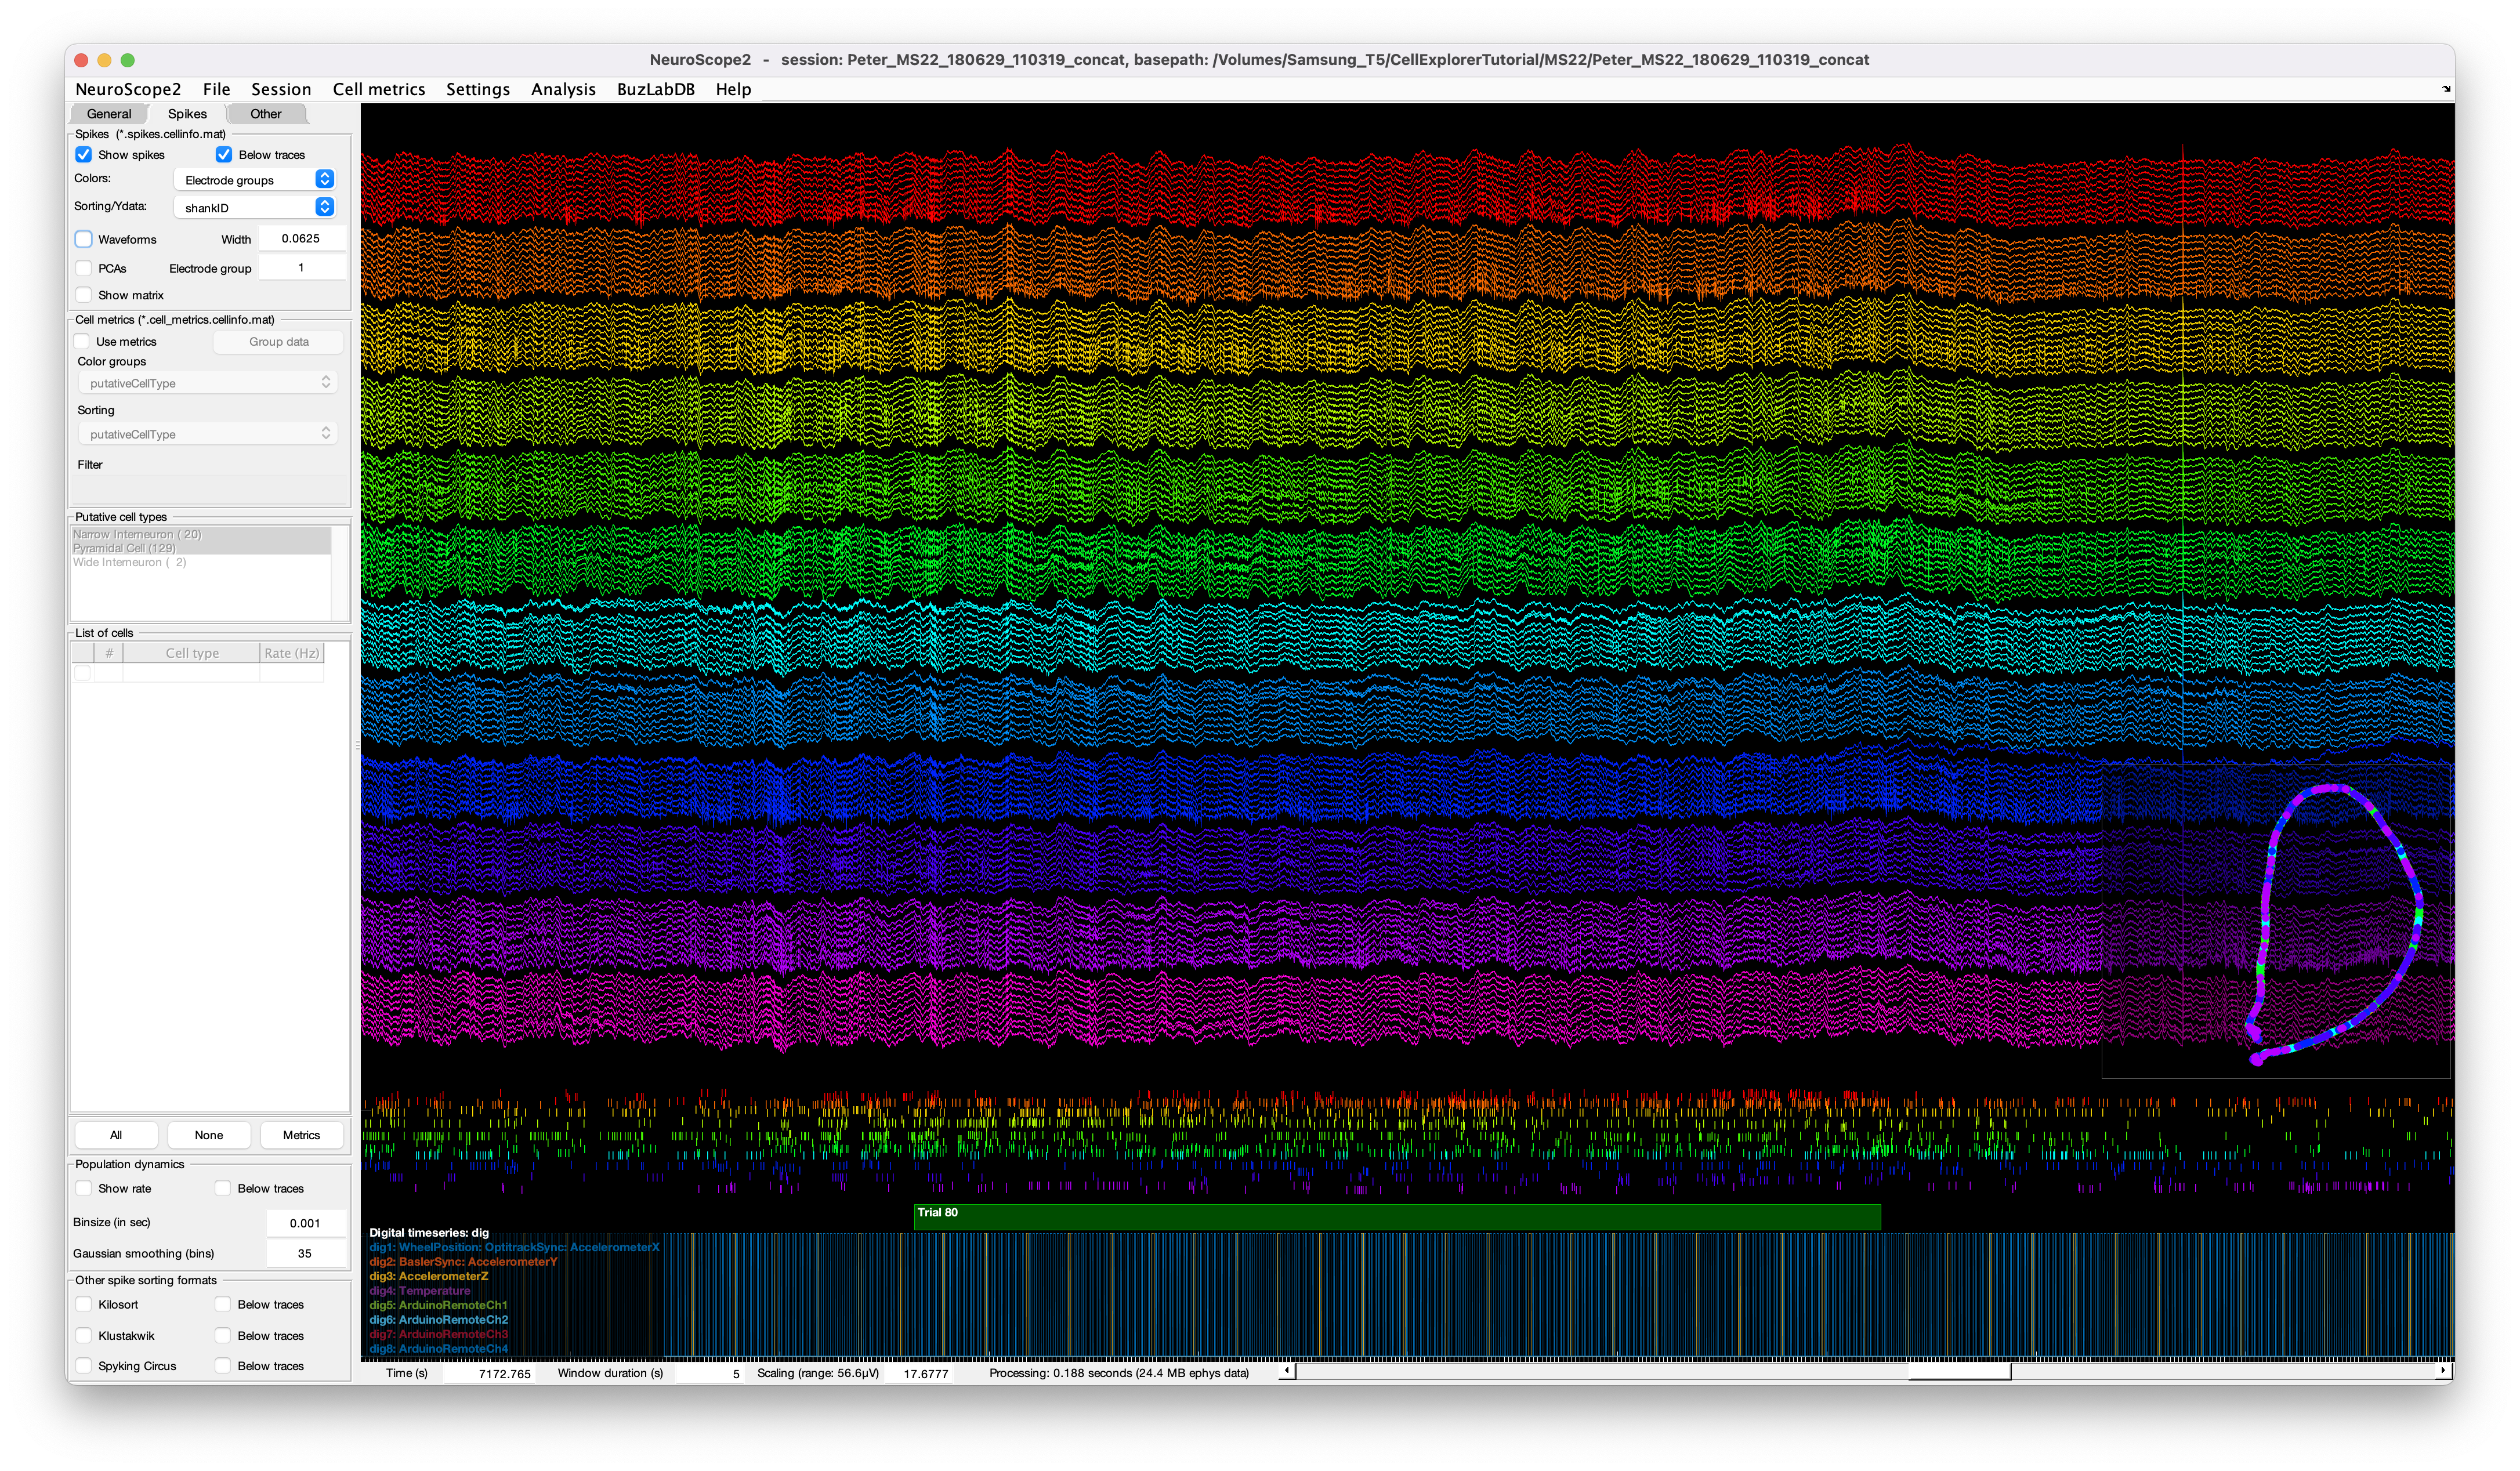This screenshot has width=2520, height=1471.
Task: Click the right scroll arrow of the time scrollbar
Action: coord(2442,1371)
